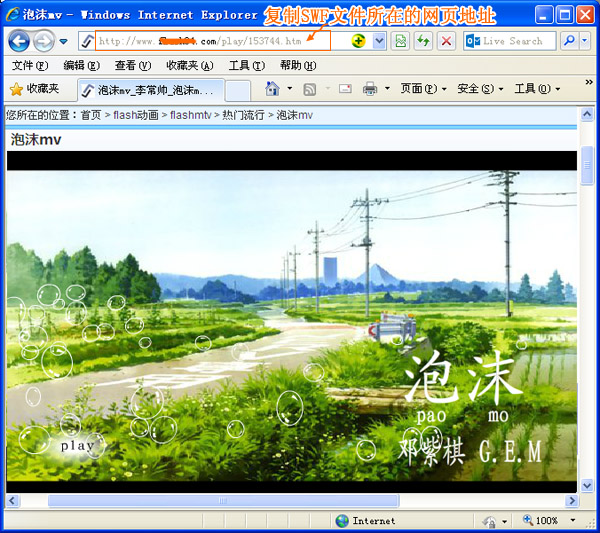The width and height of the screenshot is (600, 533).
Task: Click the search magnifier button
Action: coord(569,41)
